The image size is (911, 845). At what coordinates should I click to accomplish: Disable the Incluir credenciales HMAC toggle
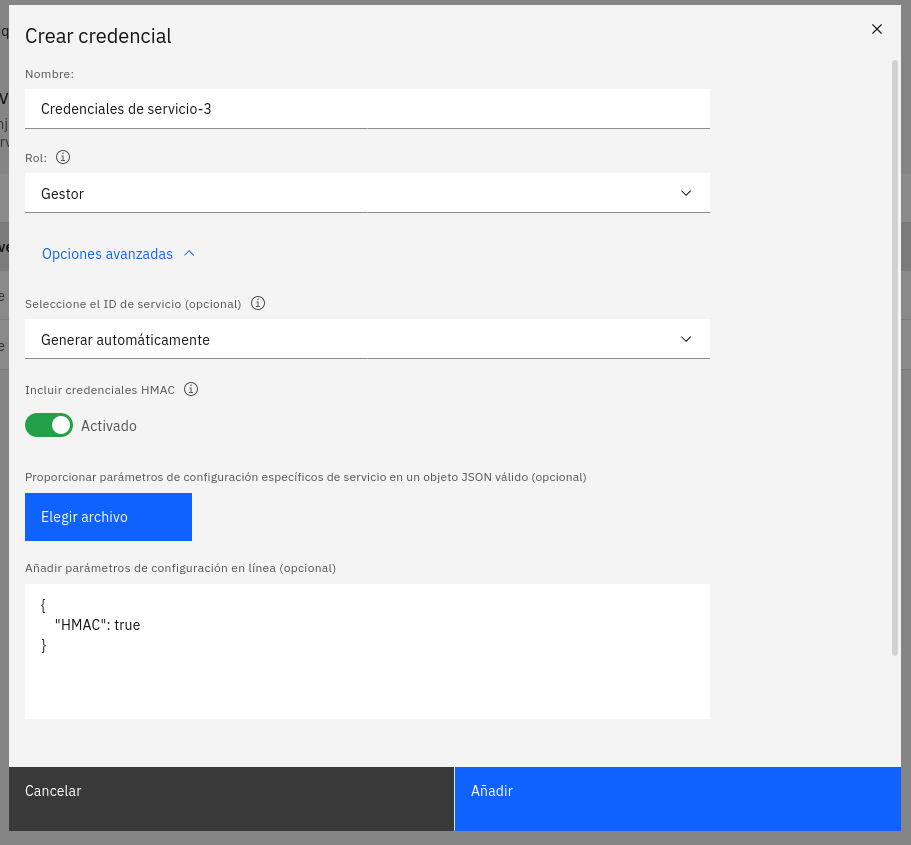(x=49, y=425)
